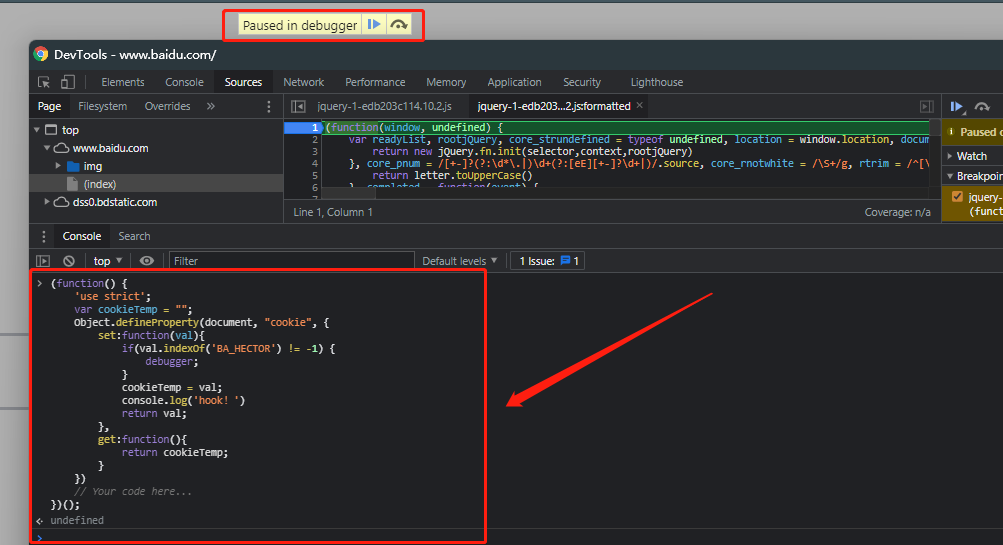Click the undefined console result
1003x545 pixels.
[77, 521]
